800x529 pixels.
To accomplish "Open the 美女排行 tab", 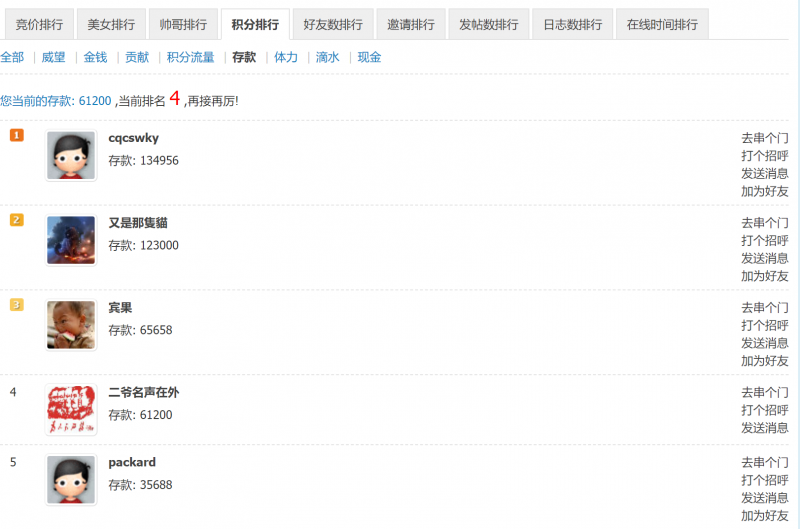I will pos(111,24).
